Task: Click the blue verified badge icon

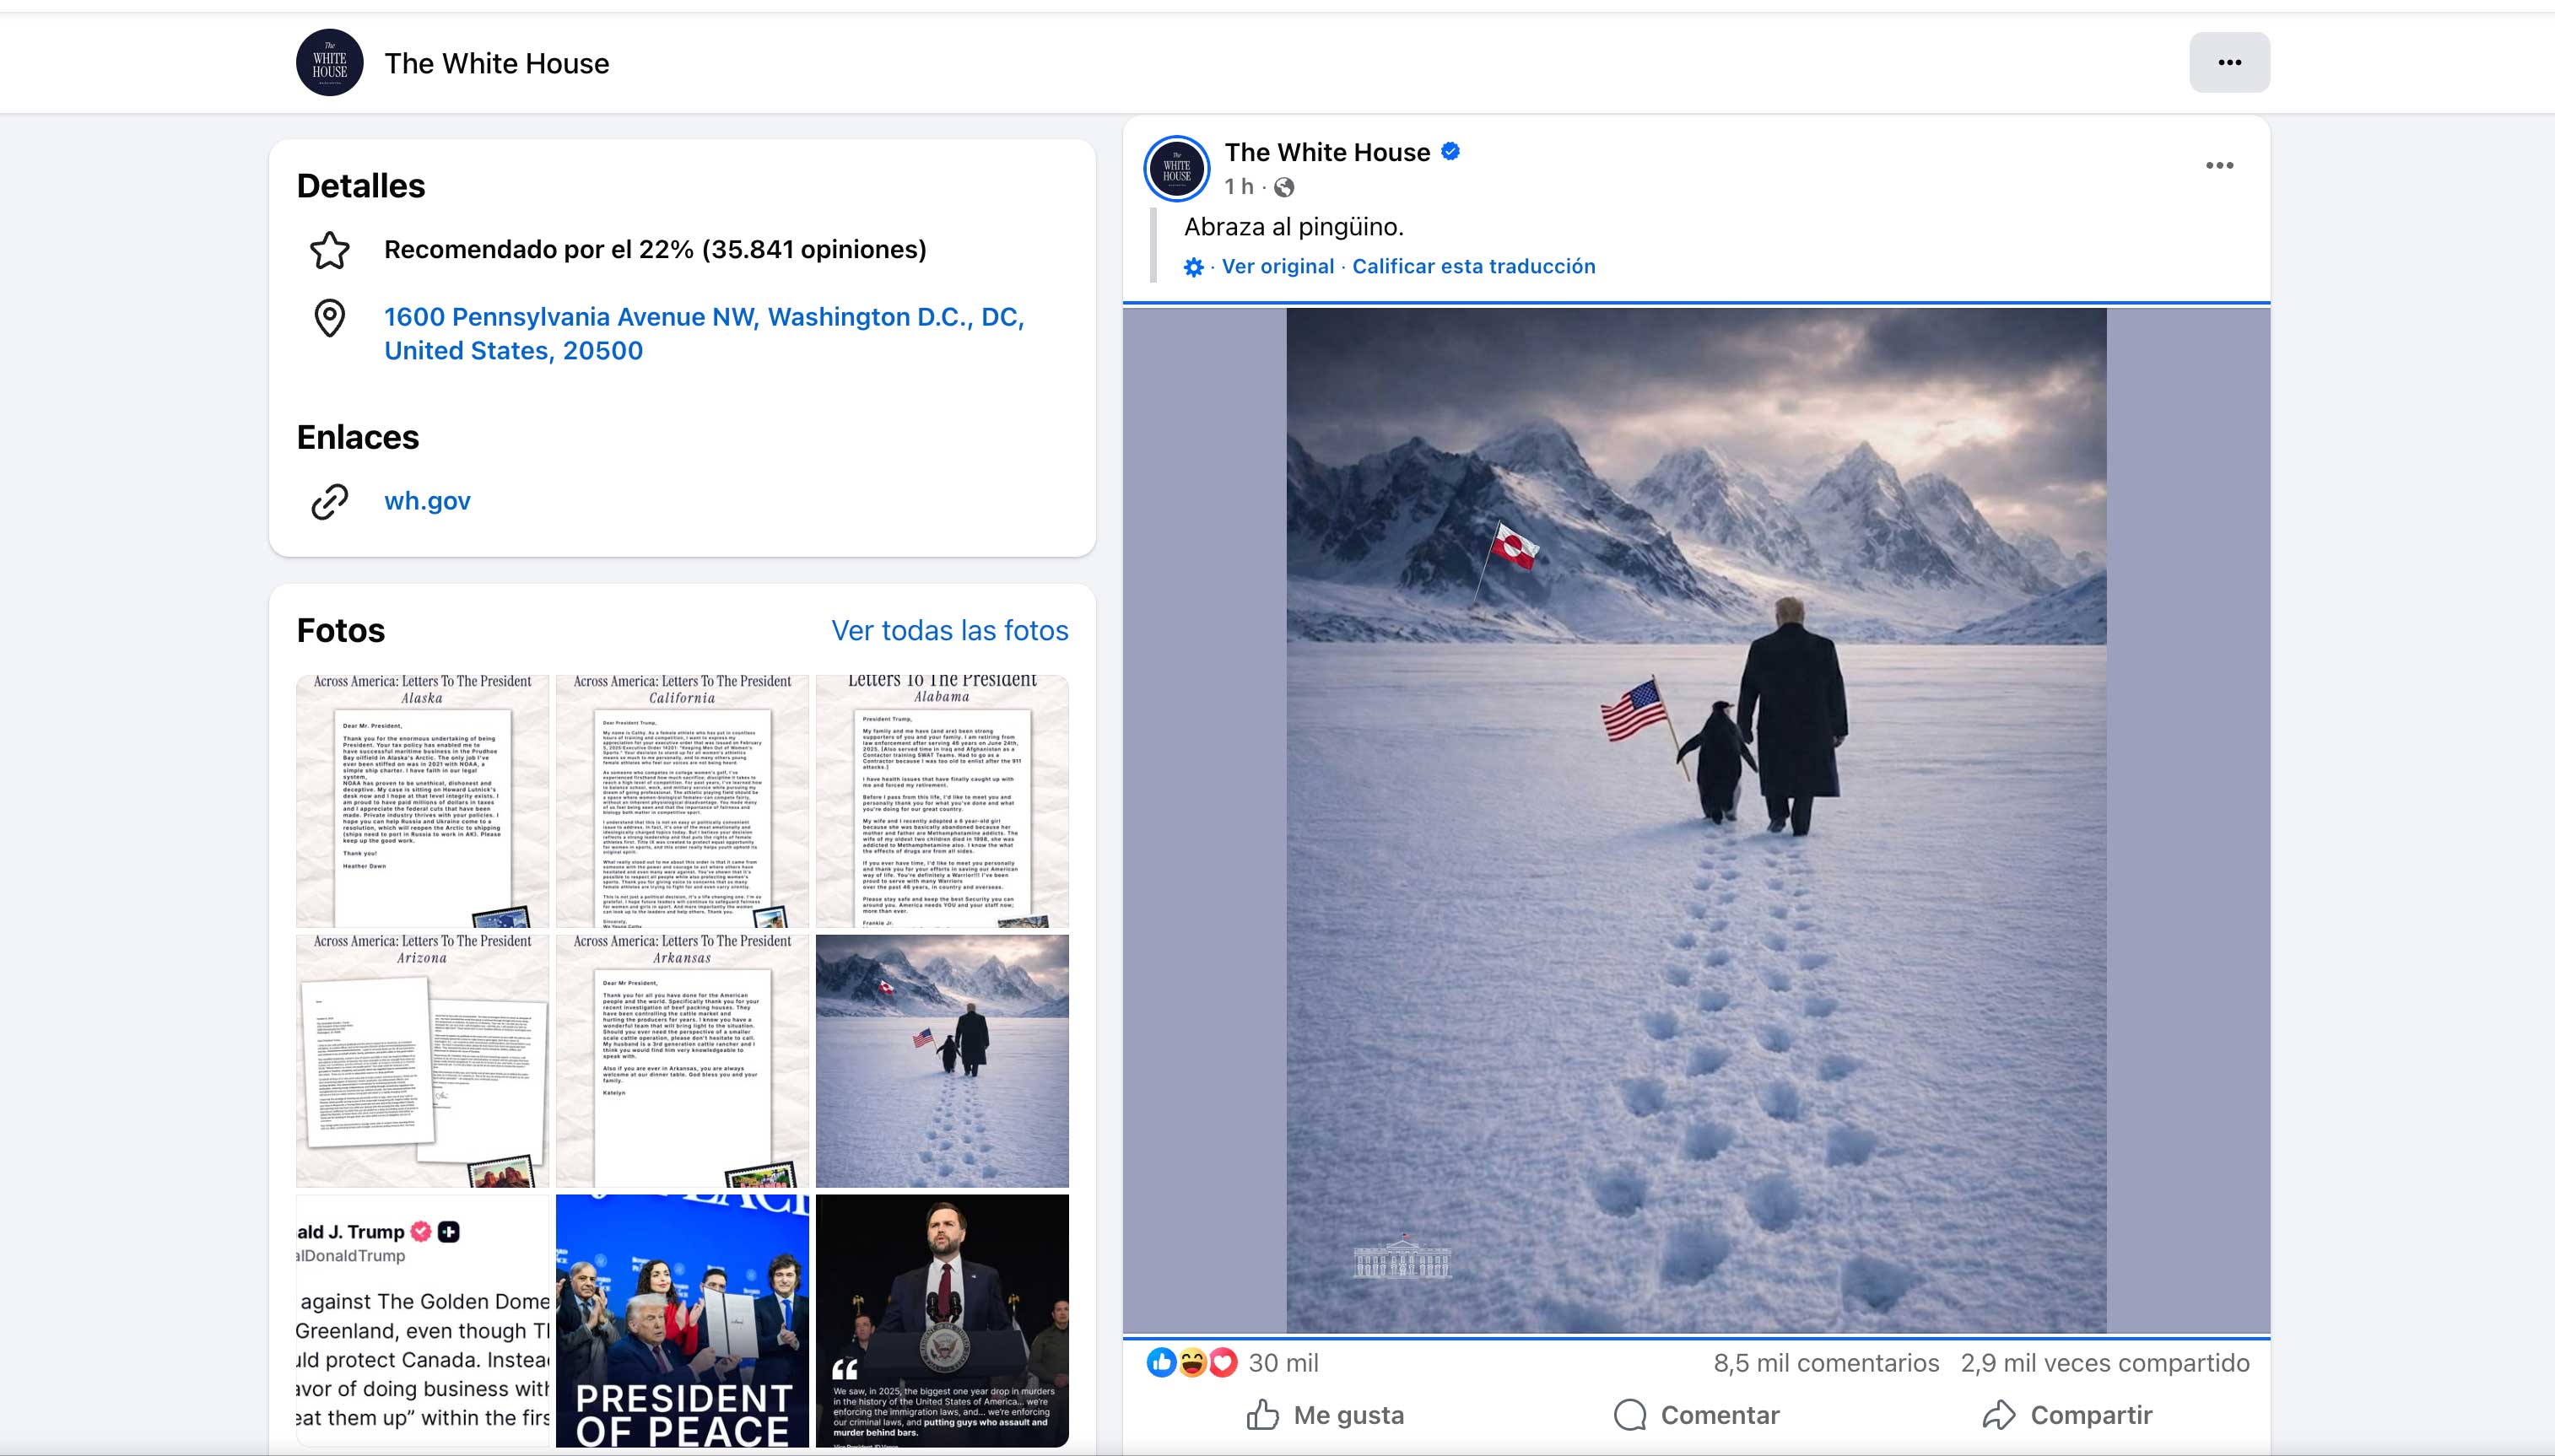Action: (x=1451, y=152)
